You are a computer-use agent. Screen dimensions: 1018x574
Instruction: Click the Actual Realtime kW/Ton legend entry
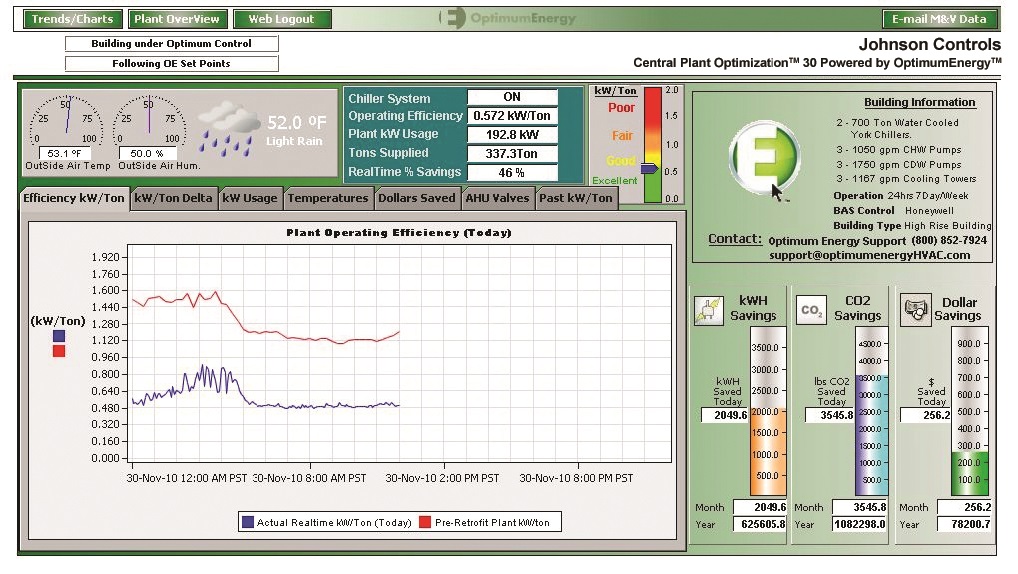[327, 522]
